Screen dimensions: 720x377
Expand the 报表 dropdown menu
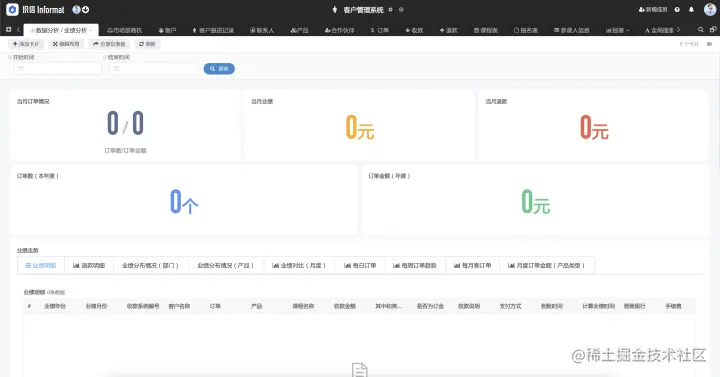pos(617,30)
